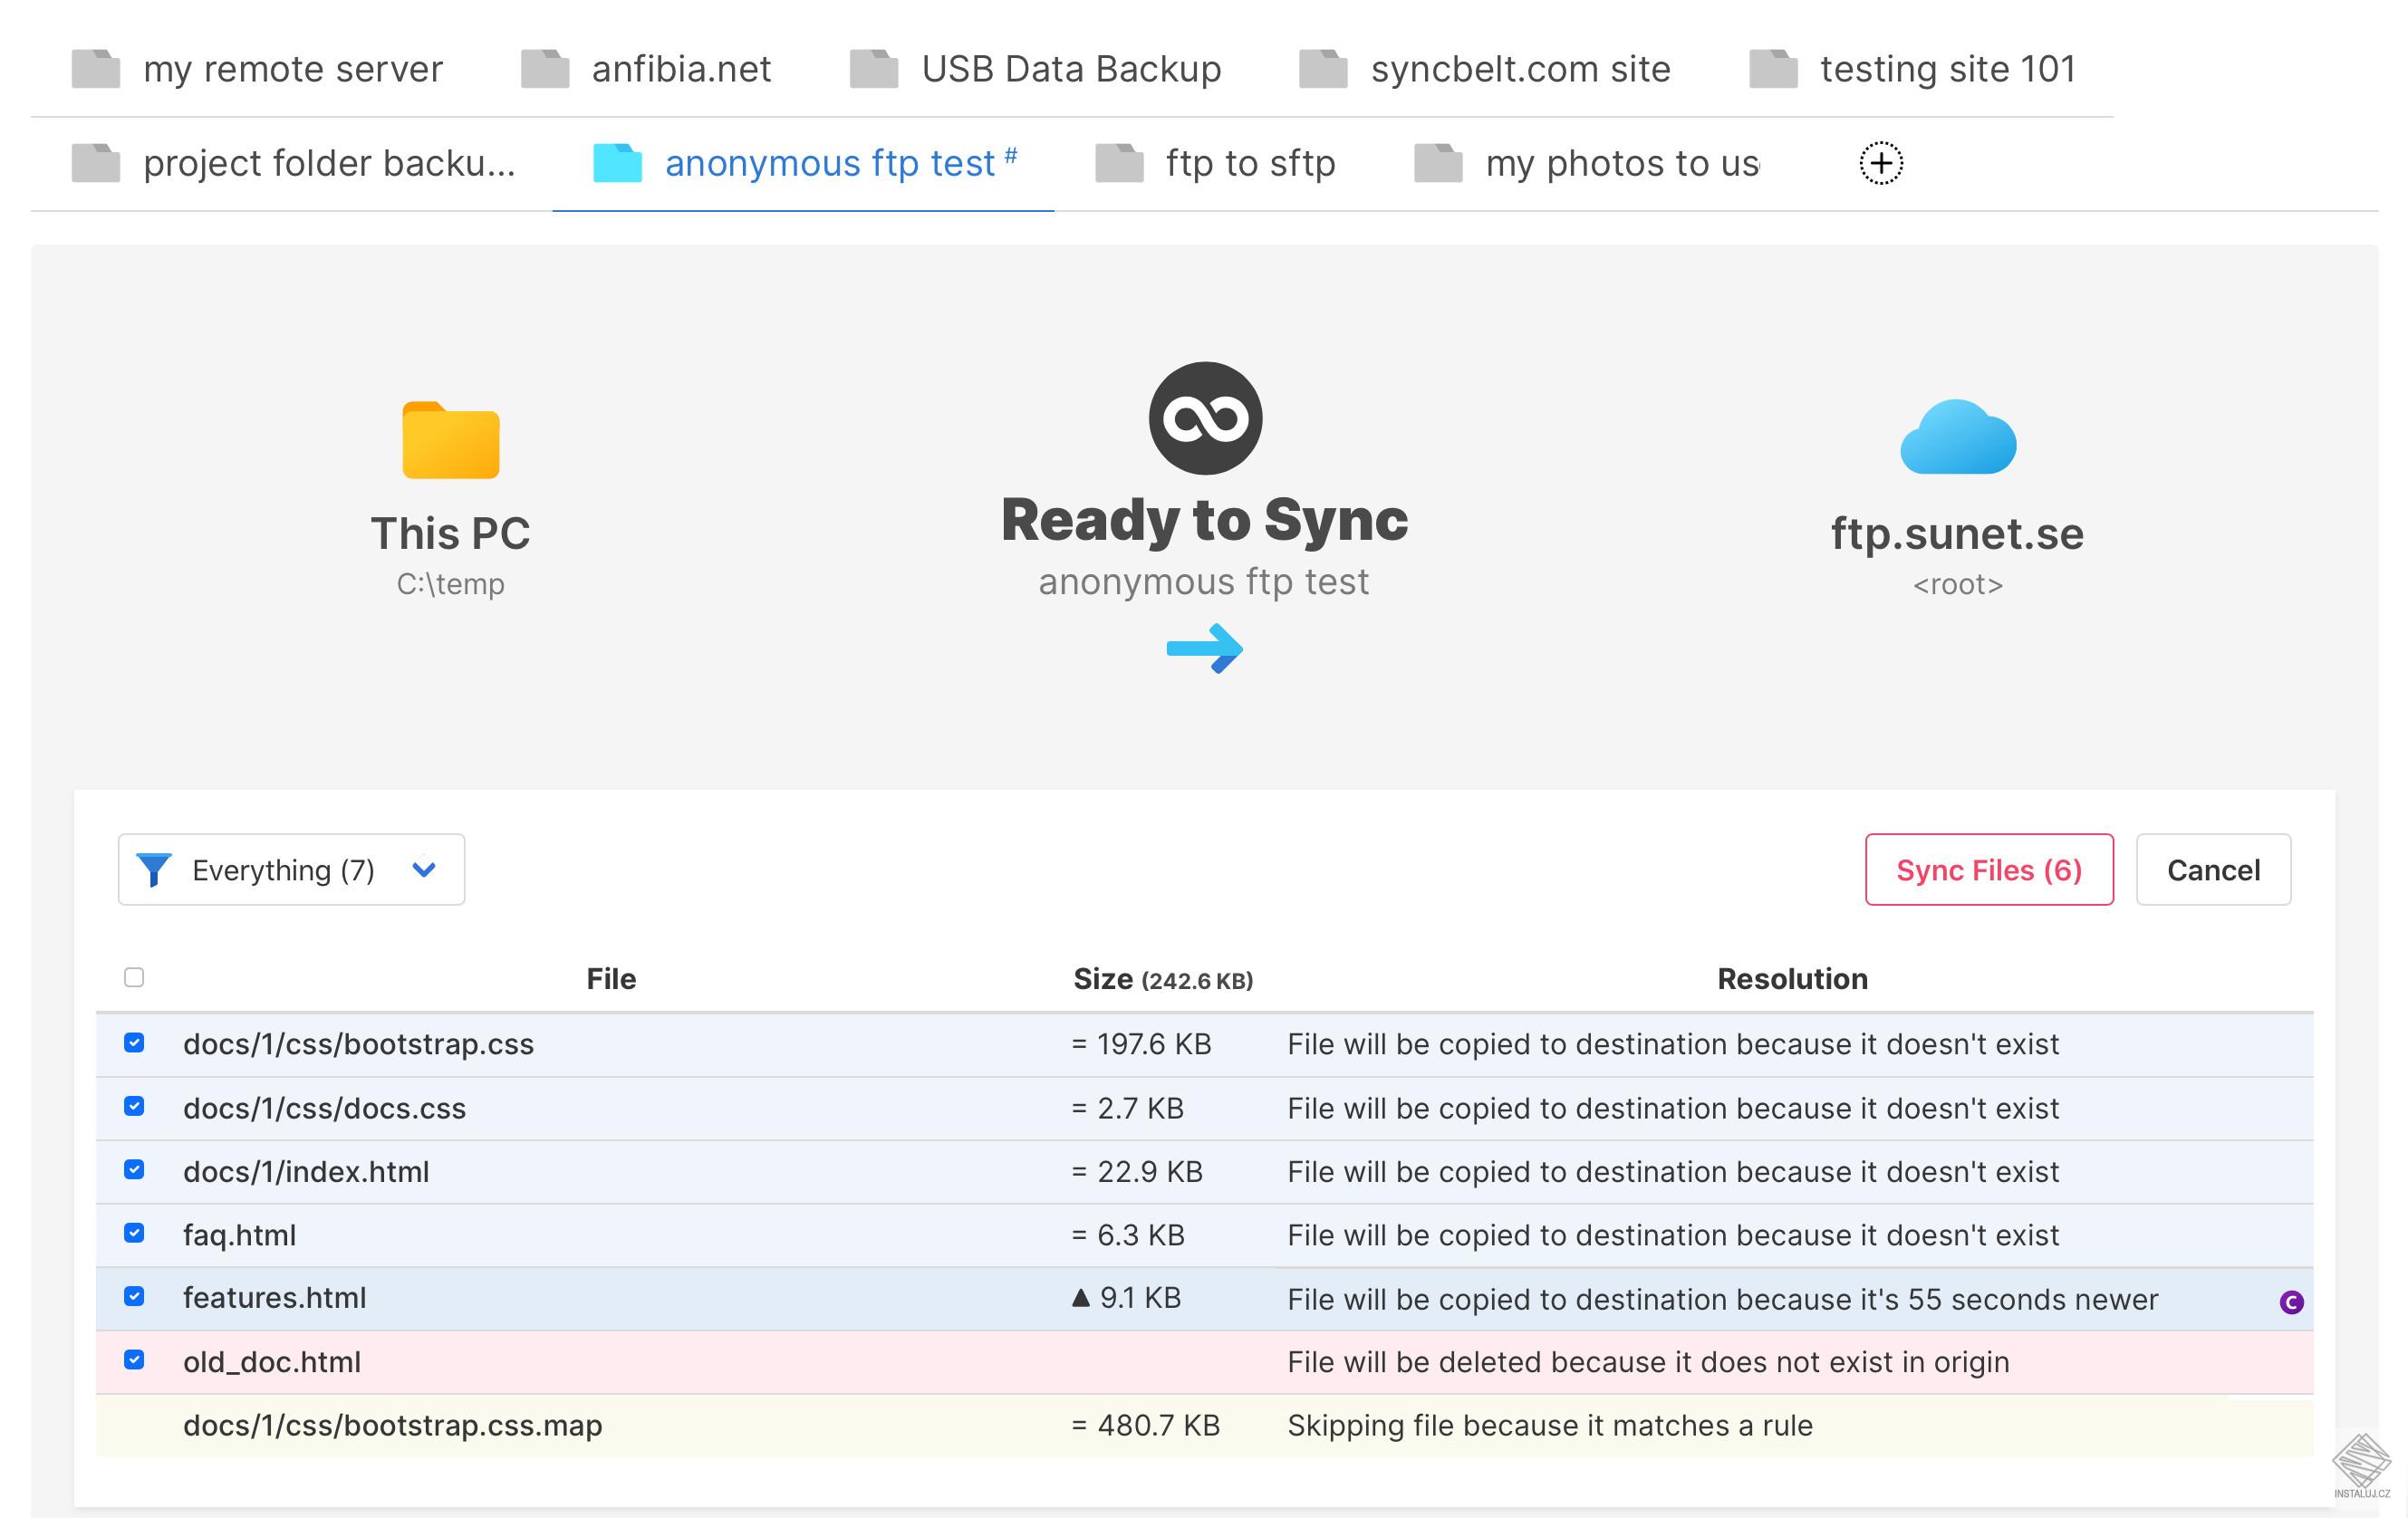Click the blue sync direction arrow
This screenshot has height=1518, width=2408.
point(1204,649)
